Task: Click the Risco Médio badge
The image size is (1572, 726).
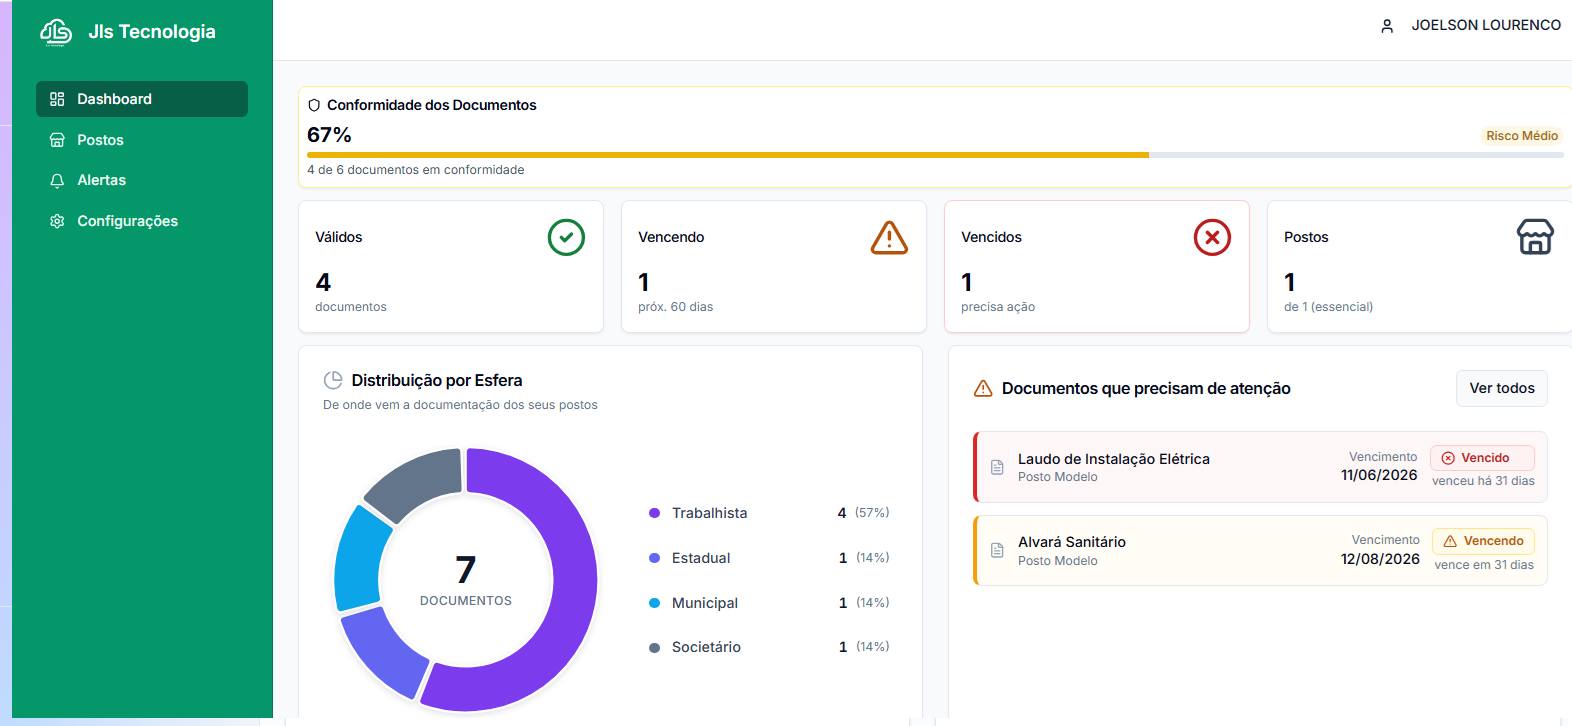Action: coord(1521,136)
